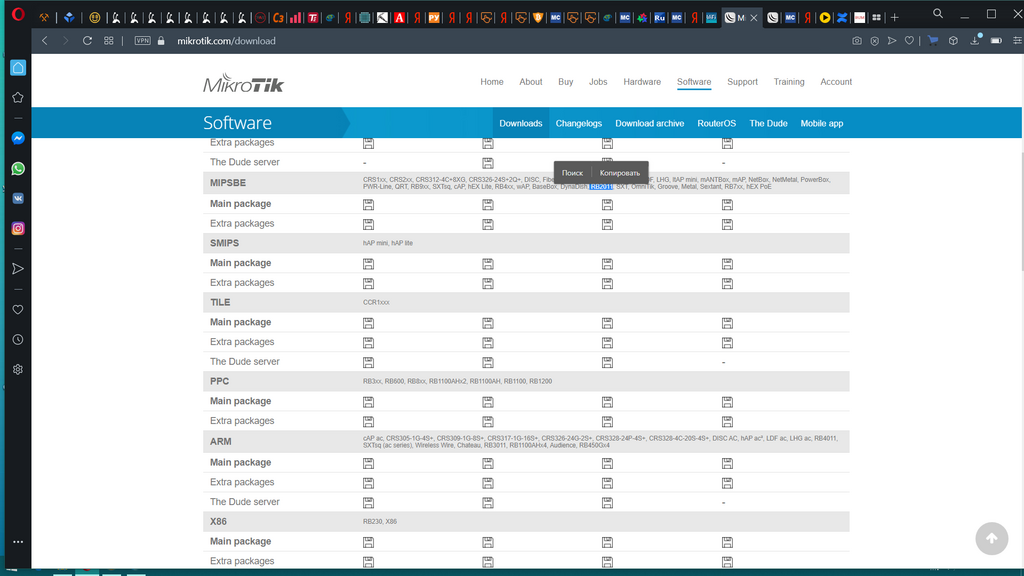This screenshot has height=576, width=1024.
Task: Download MIPSBE Extra packages, last column save icon
Action: (x=727, y=224)
